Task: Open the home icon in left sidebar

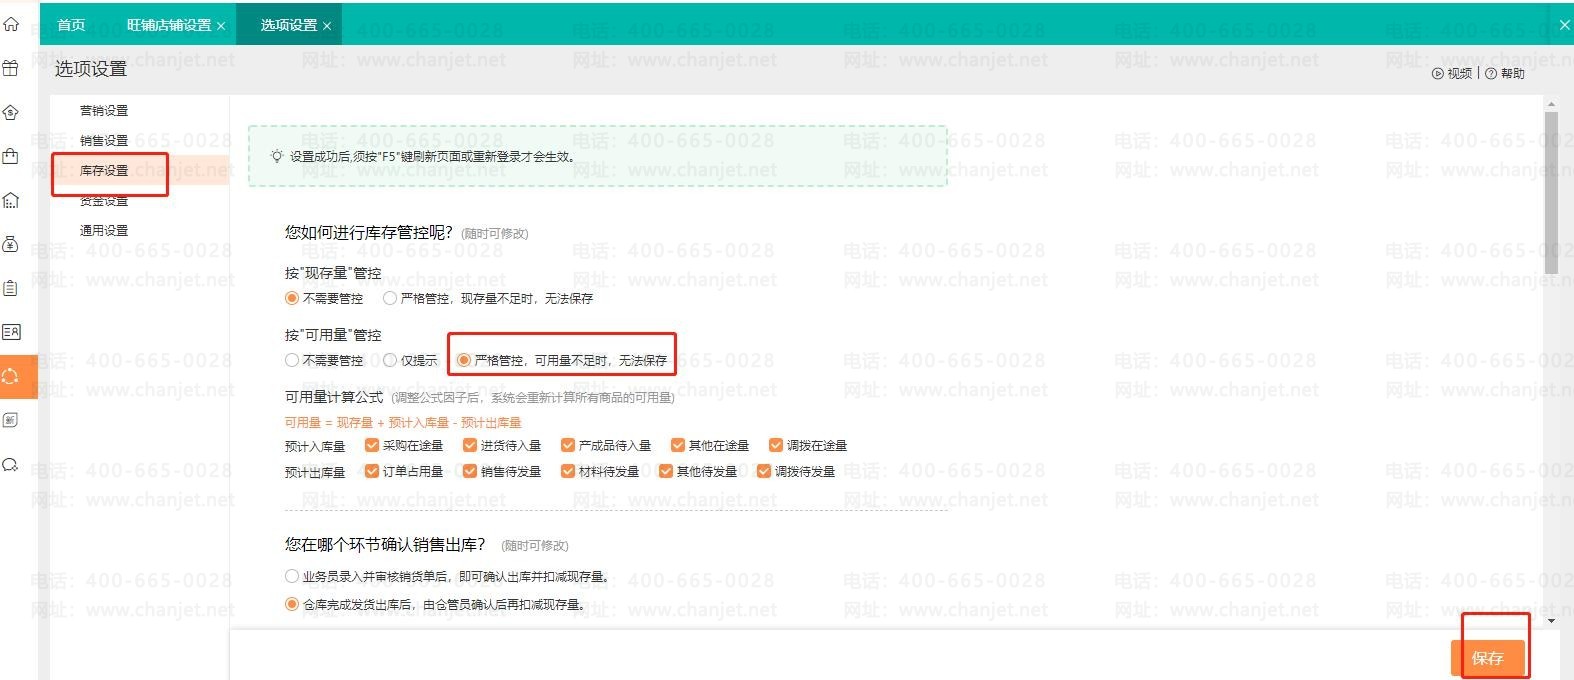Action: pos(11,24)
